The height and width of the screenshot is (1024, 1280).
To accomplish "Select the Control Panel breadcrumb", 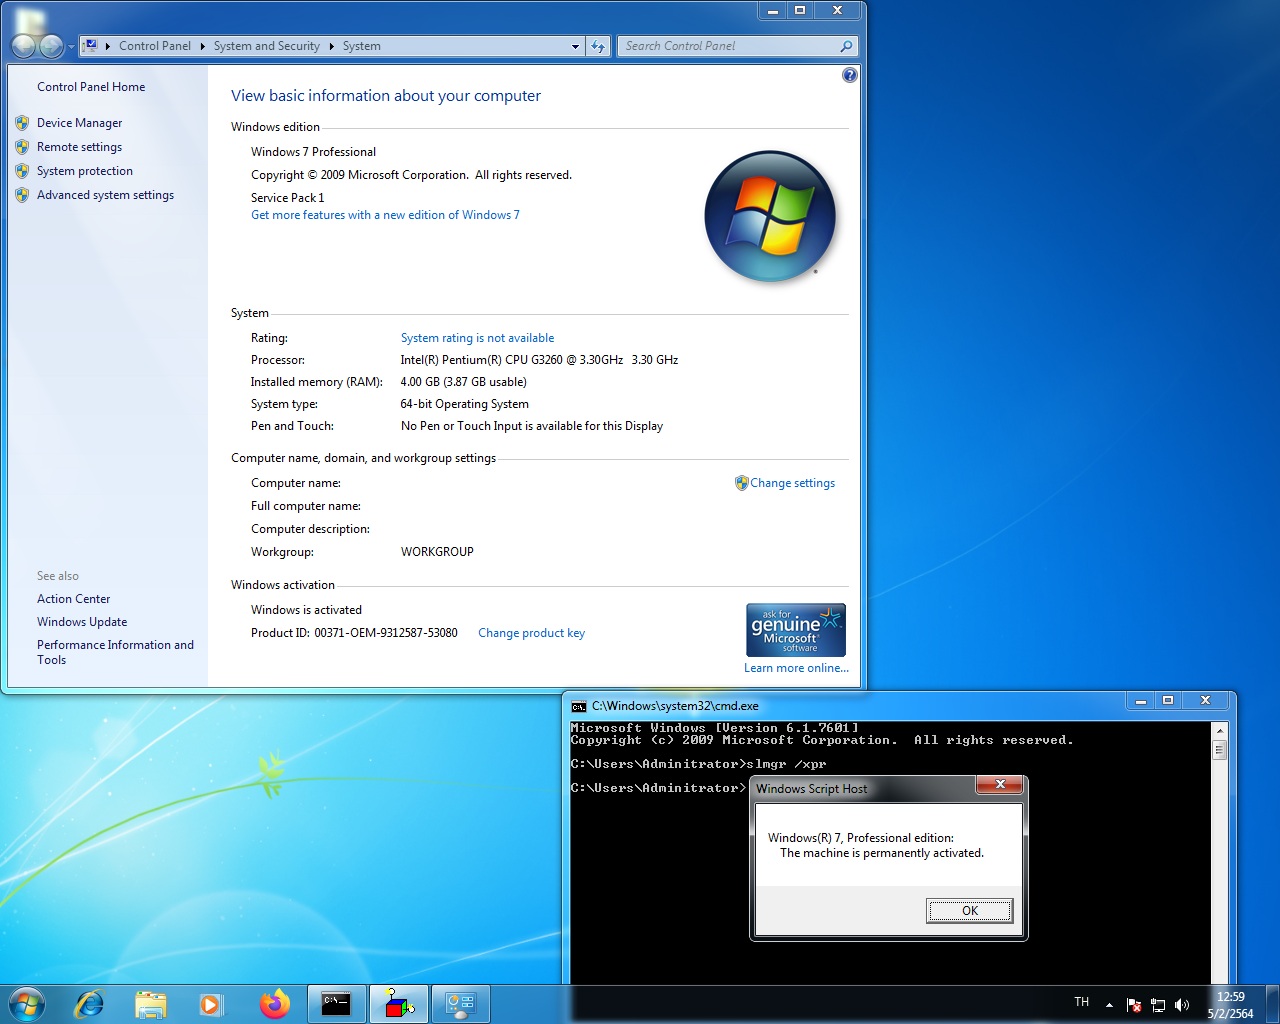I will click(x=154, y=46).
